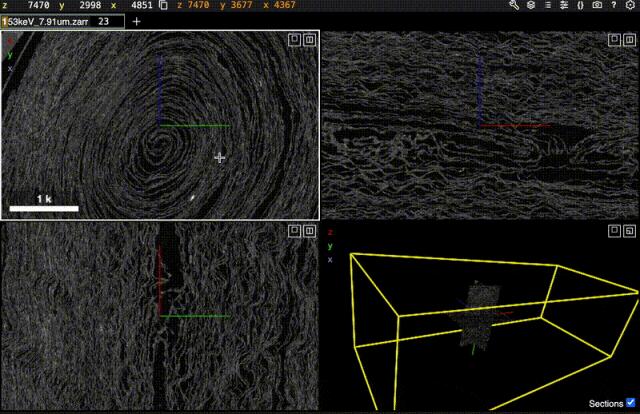Viewport: 640px width, 414px height.
Task: Open the layer list panel icon
Action: click(x=530, y=5)
